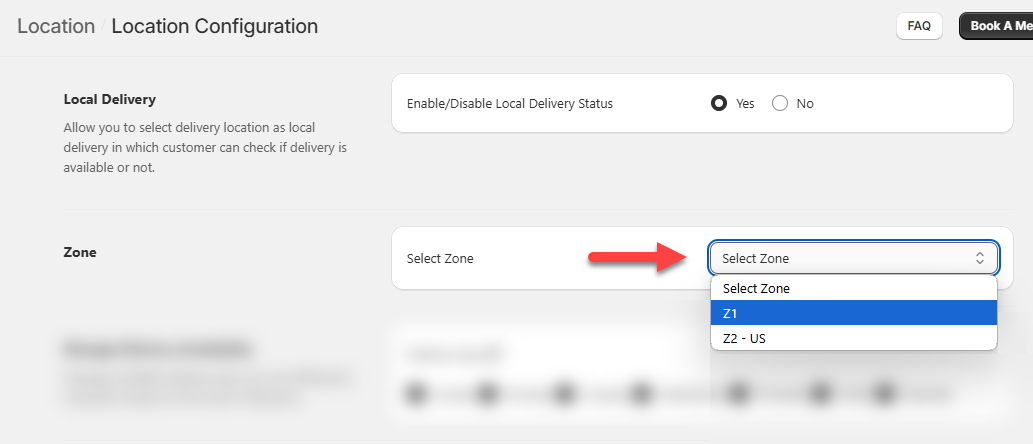Screen dimensions: 1033x444
Task: Click the Local Delivery section heading
Action: [x=110, y=99]
